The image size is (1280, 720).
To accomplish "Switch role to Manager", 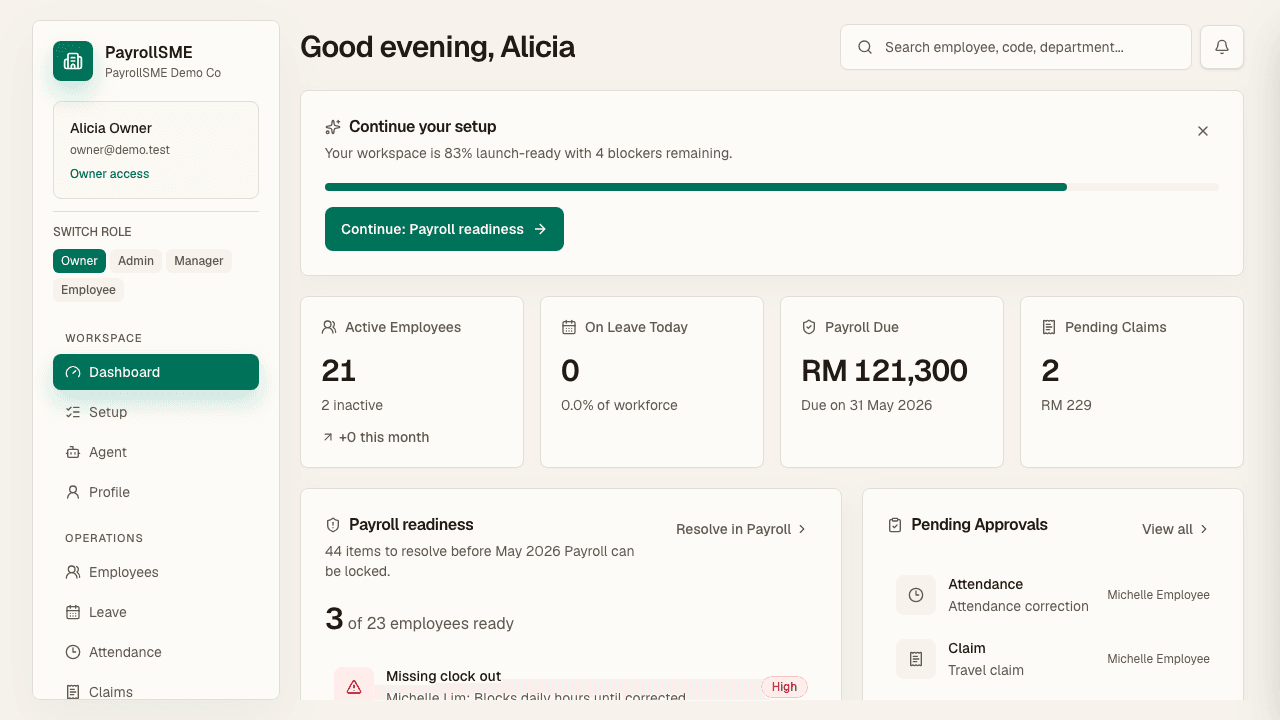I will pyautogui.click(x=199, y=261).
